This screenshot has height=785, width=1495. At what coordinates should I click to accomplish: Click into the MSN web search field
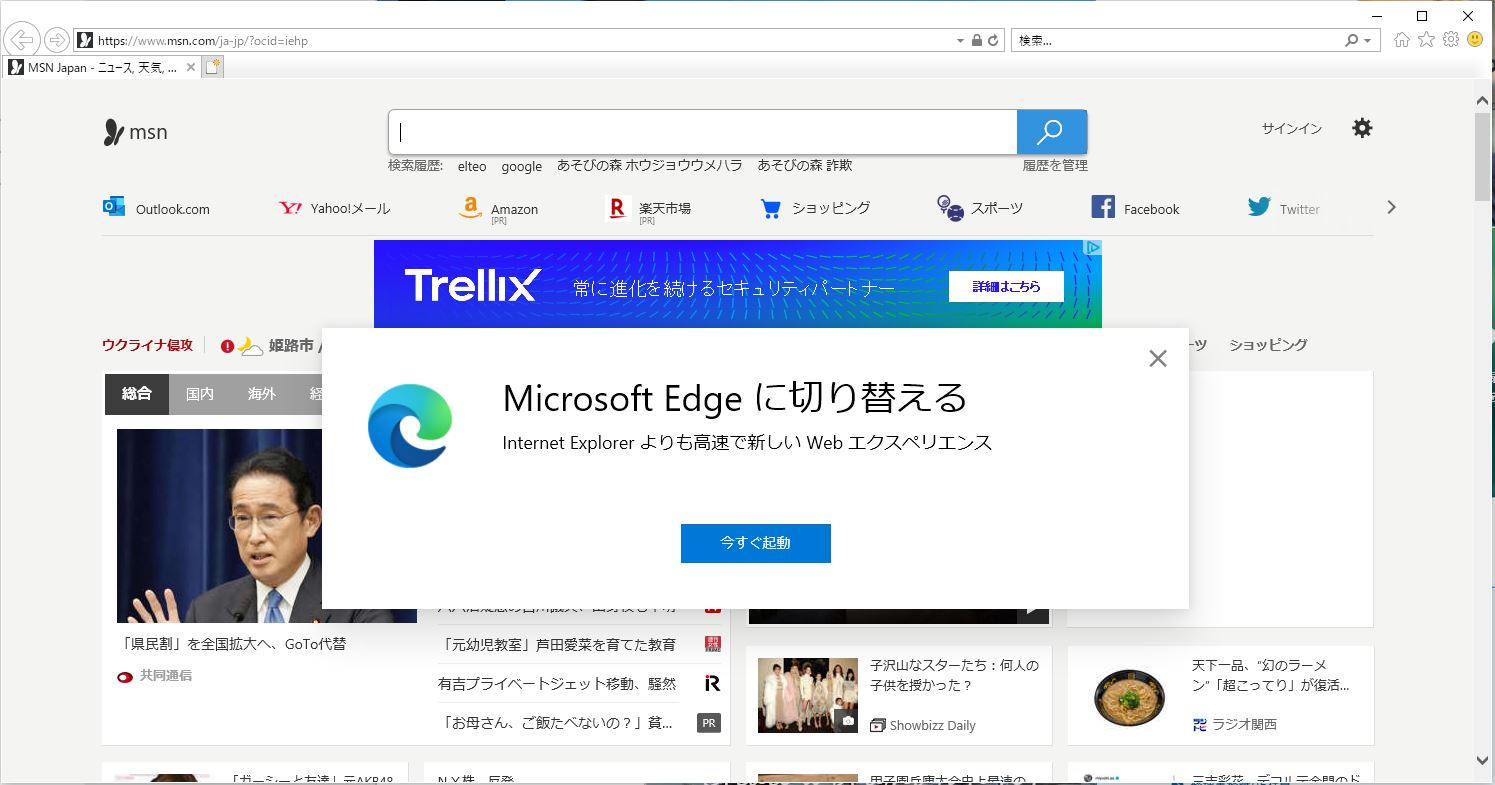point(703,132)
